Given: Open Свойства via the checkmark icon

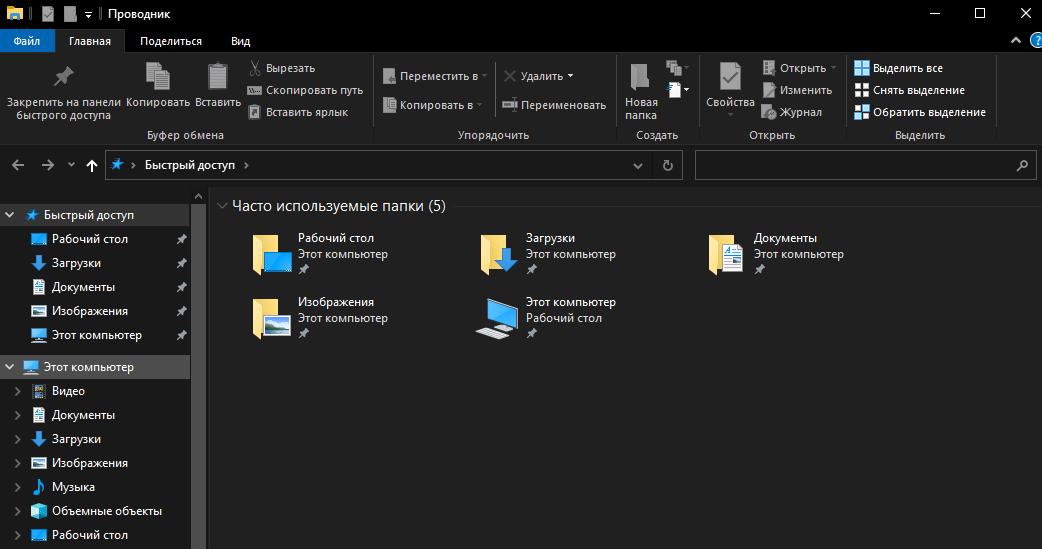Looking at the screenshot, I should [x=730, y=77].
